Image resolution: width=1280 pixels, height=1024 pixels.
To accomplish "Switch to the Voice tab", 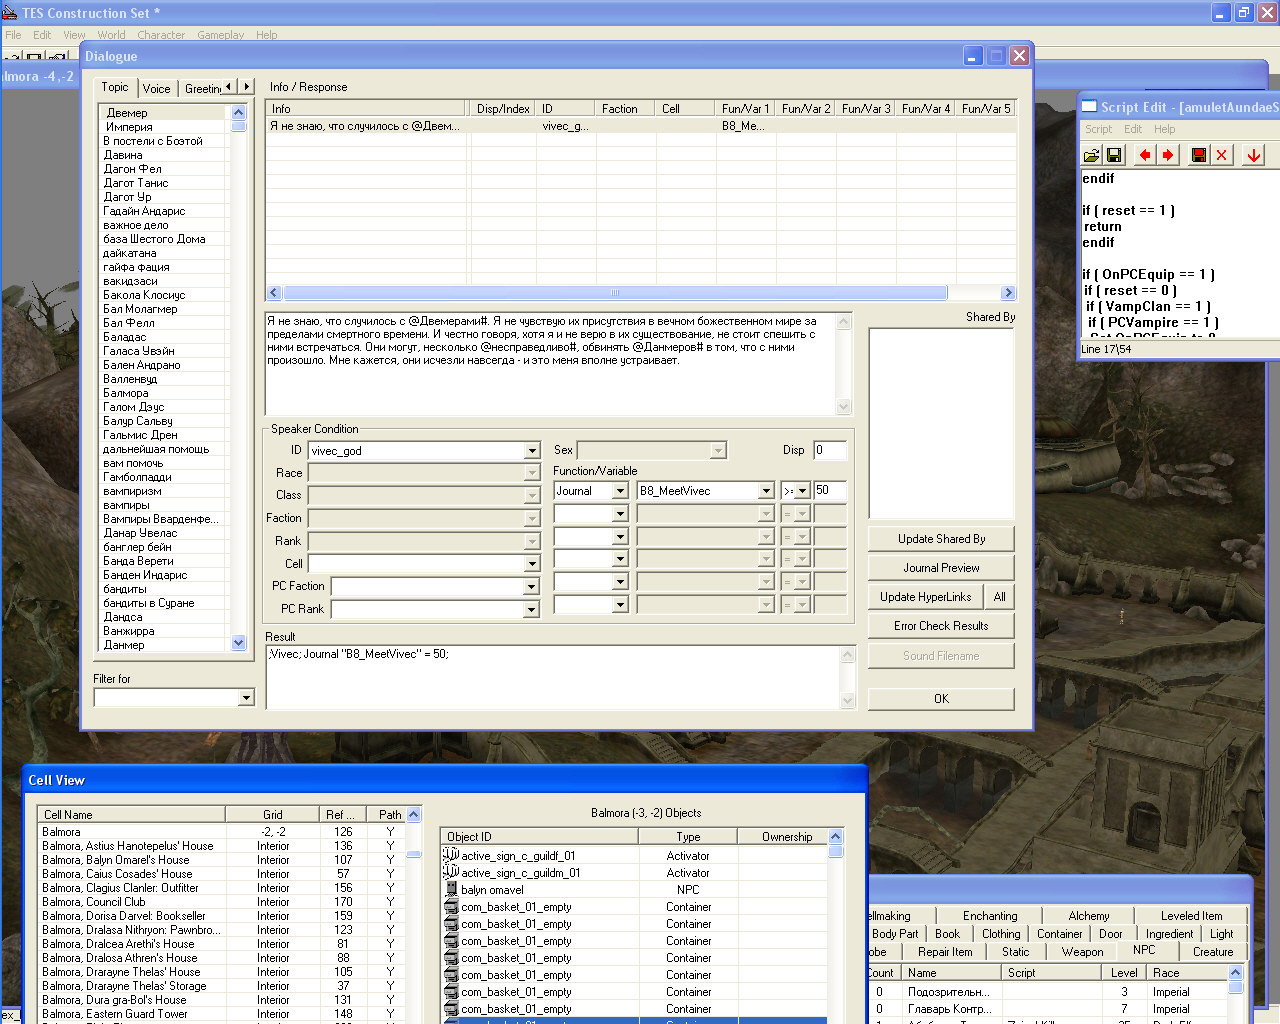I will [x=156, y=88].
